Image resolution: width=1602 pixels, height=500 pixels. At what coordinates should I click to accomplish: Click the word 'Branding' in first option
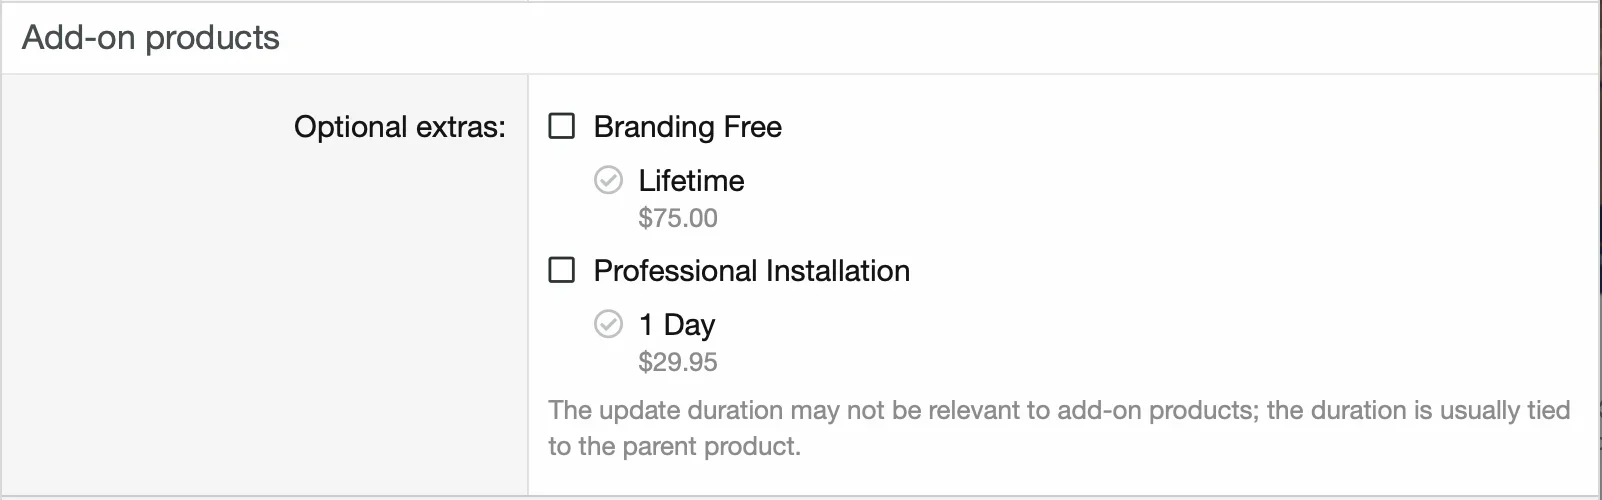coord(653,127)
